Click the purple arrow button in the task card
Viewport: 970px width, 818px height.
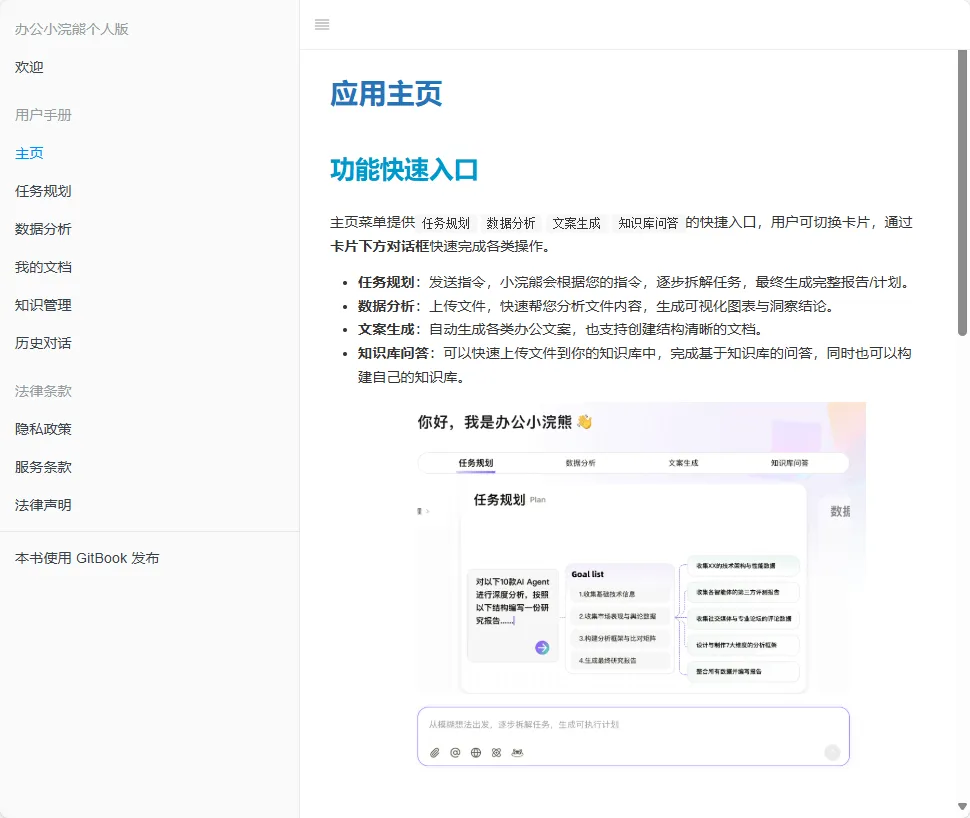(x=542, y=647)
